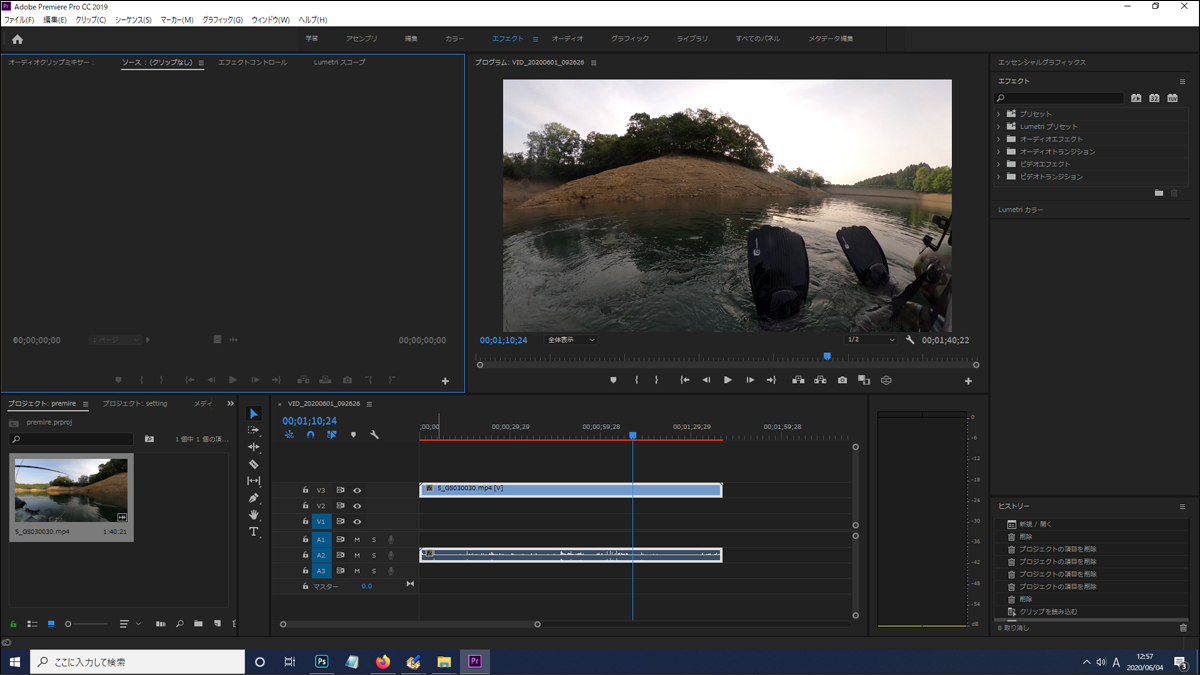Switch to the オーディオ workspace

pos(567,39)
